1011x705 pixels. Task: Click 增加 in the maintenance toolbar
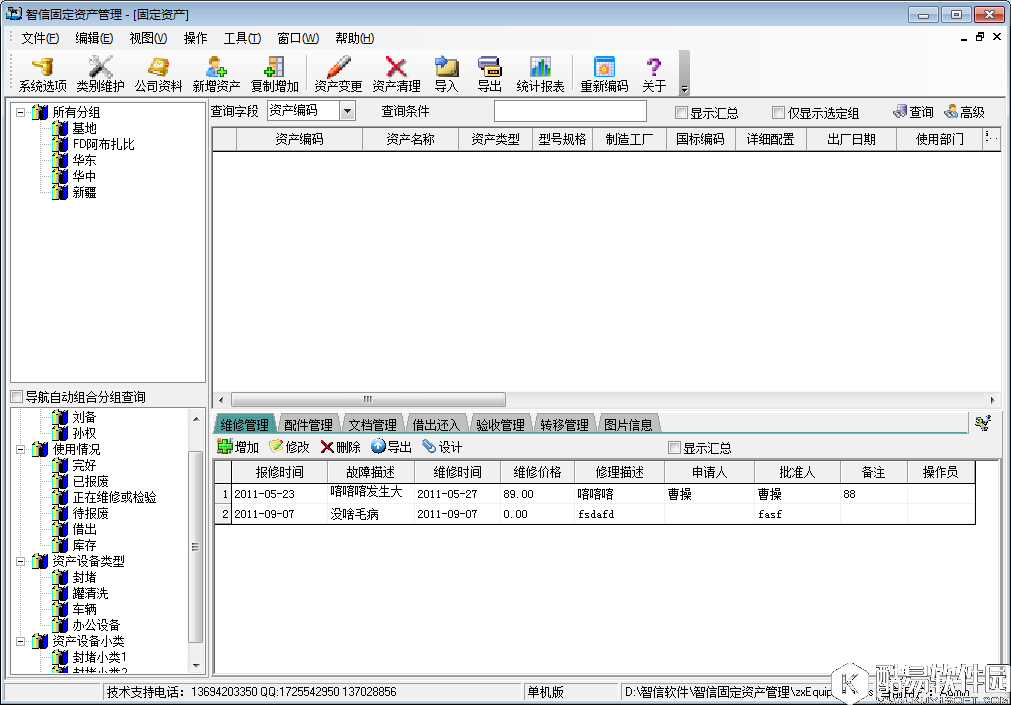click(238, 447)
